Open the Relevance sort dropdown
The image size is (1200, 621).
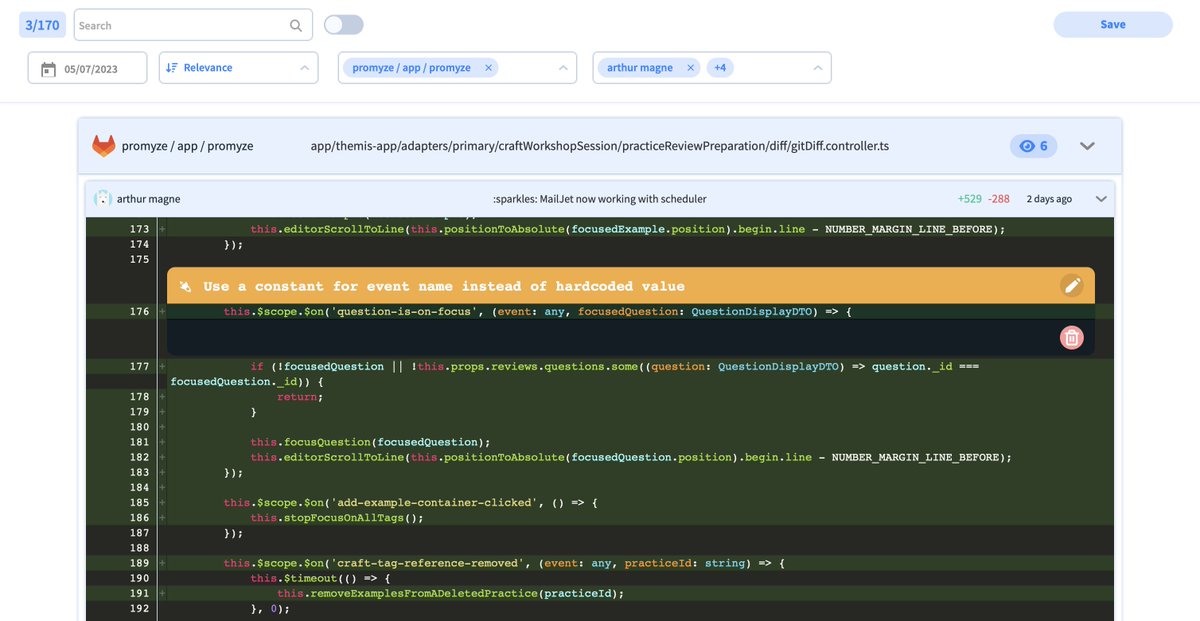[238, 68]
